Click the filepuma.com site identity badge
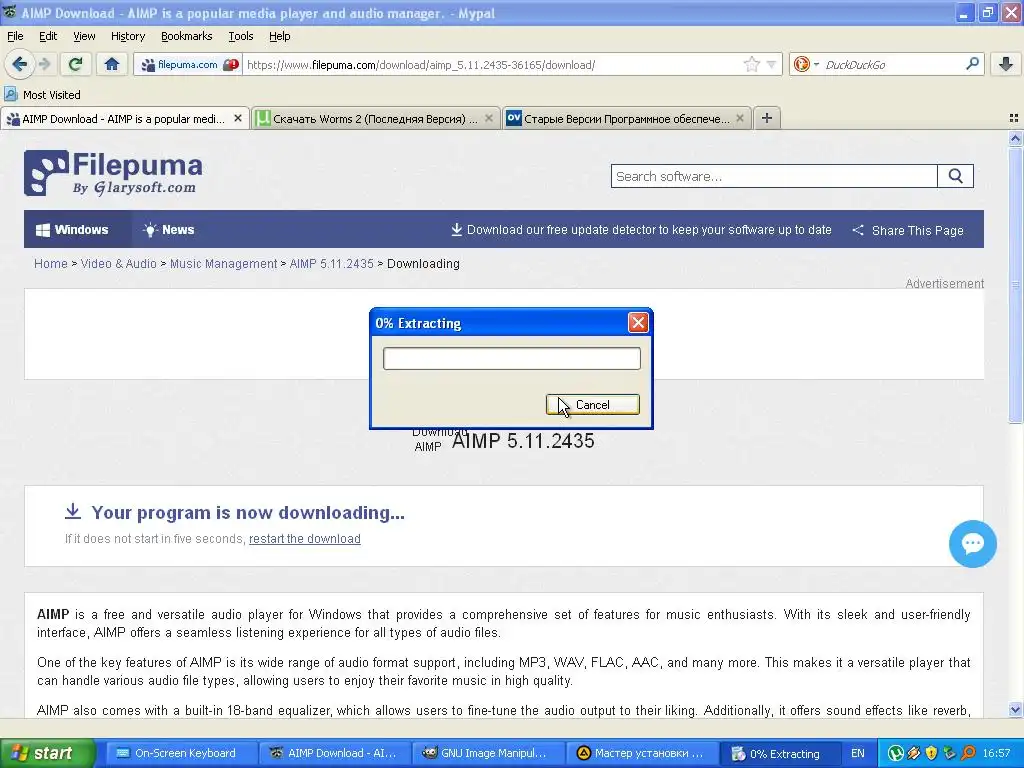Image resolution: width=1024 pixels, height=768 pixels. tap(189, 65)
